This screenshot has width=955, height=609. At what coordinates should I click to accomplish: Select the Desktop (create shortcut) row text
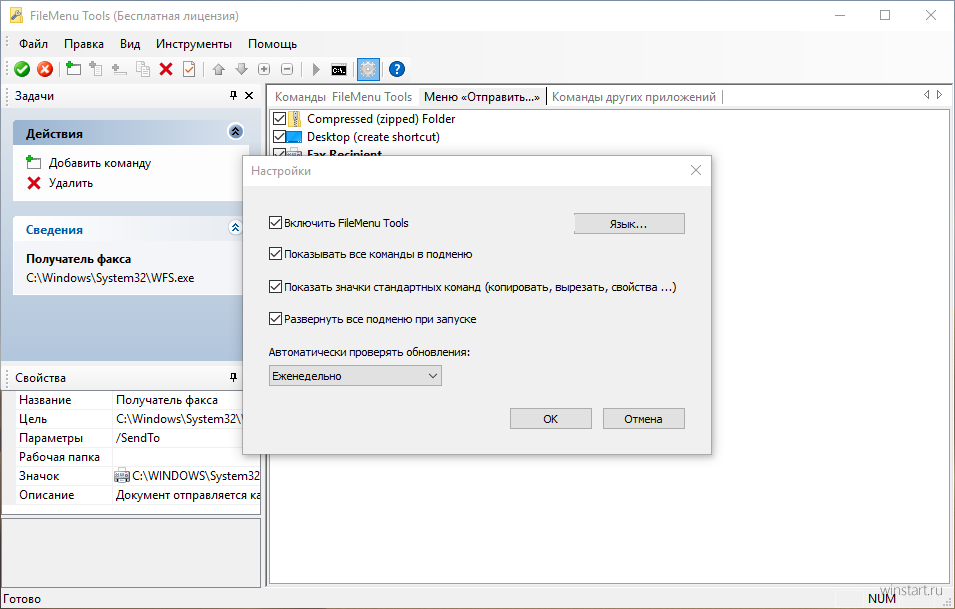[373, 137]
